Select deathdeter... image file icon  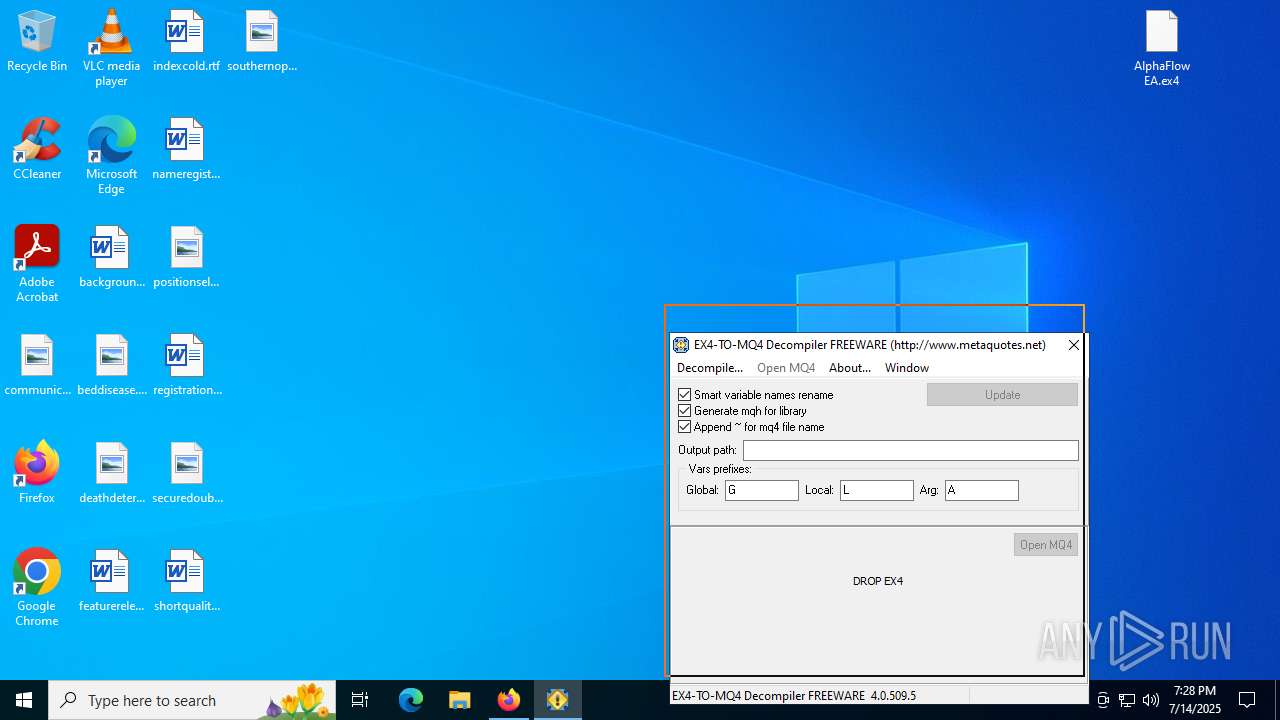pos(111,474)
